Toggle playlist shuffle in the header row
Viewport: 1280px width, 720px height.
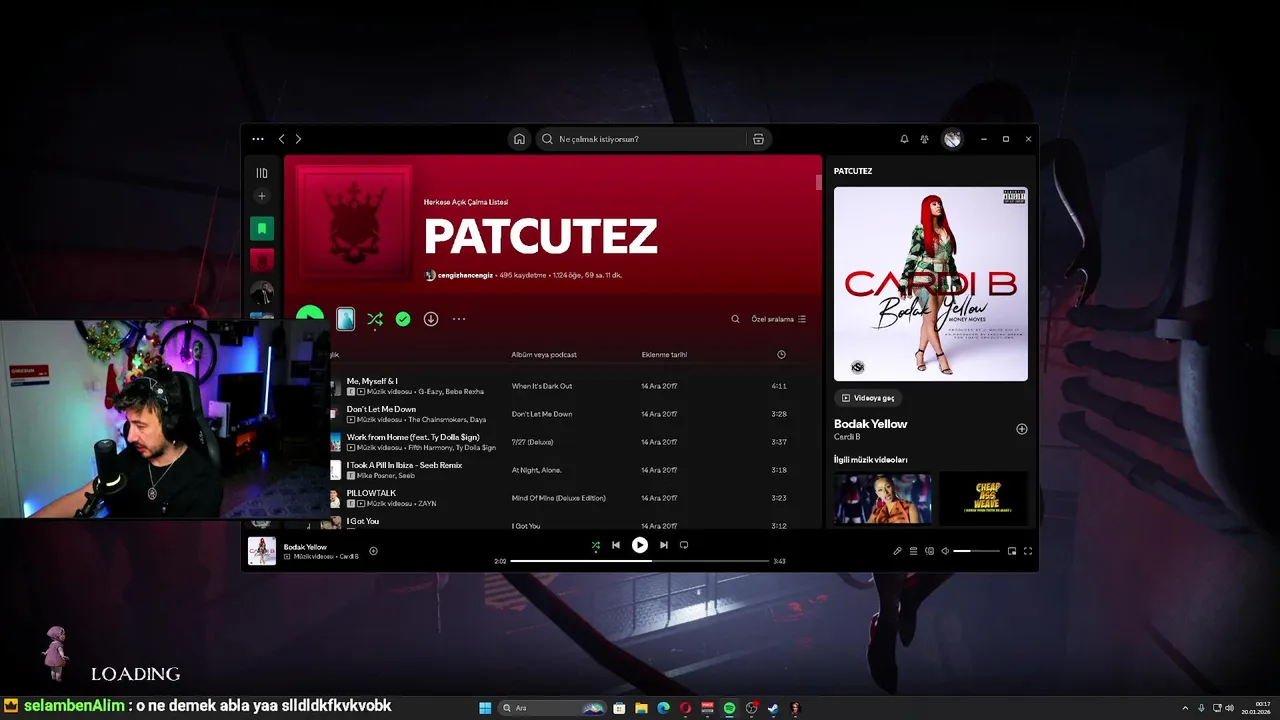[374, 319]
